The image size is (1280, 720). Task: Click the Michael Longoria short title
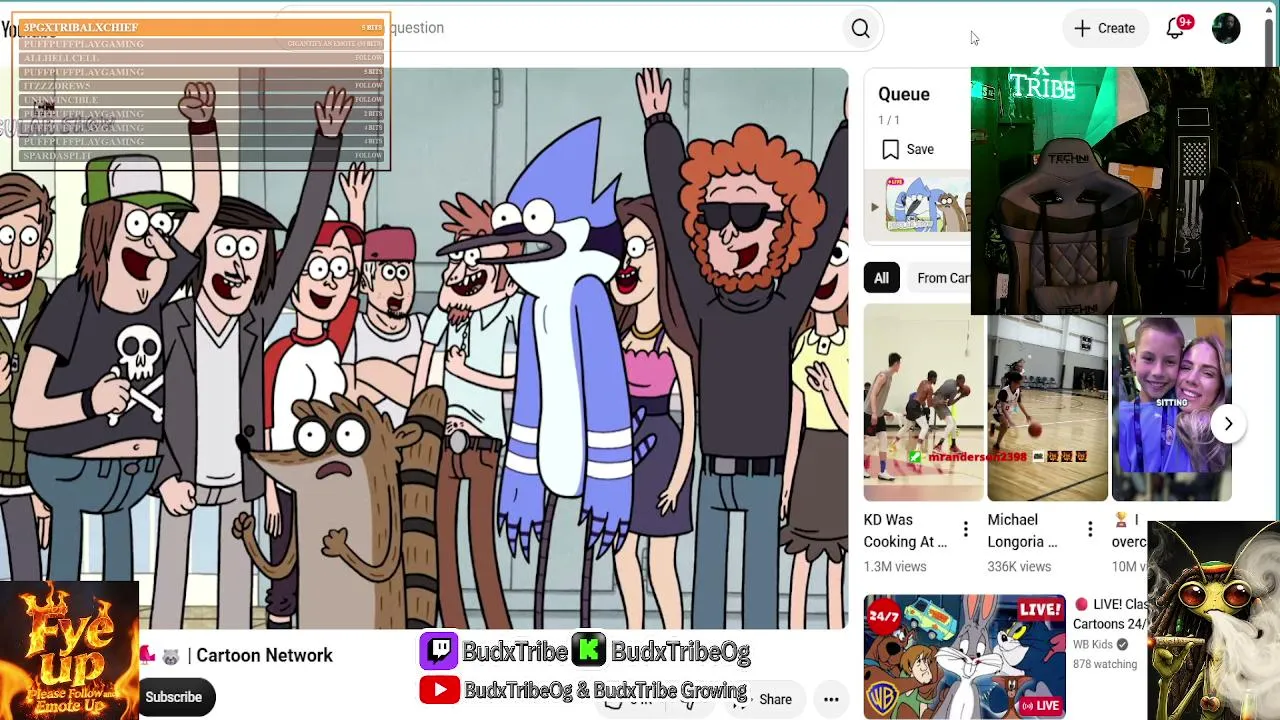pyautogui.click(x=1023, y=531)
